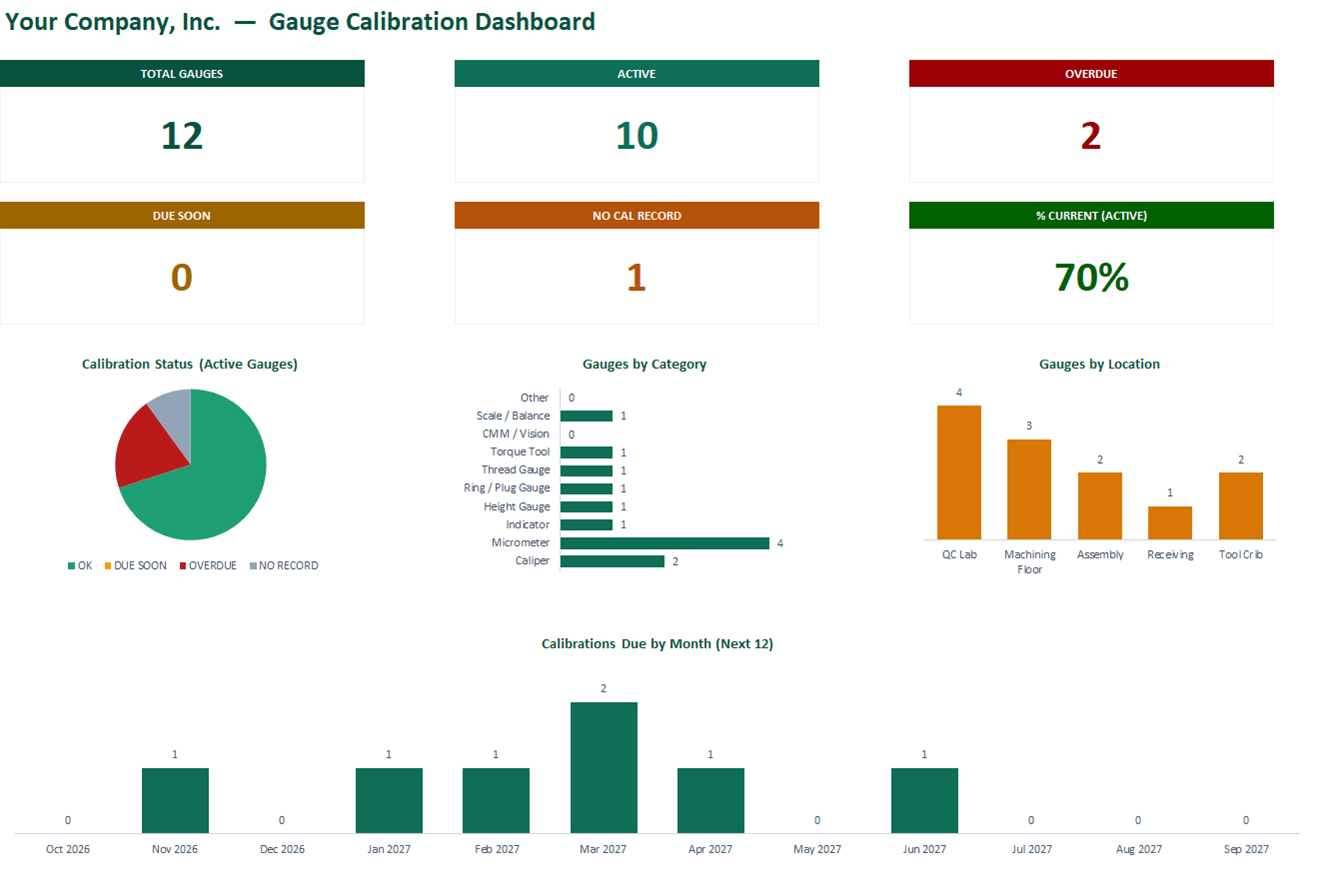Select the Oct 2026 month axis label
The height and width of the screenshot is (884, 1338).
(x=68, y=849)
